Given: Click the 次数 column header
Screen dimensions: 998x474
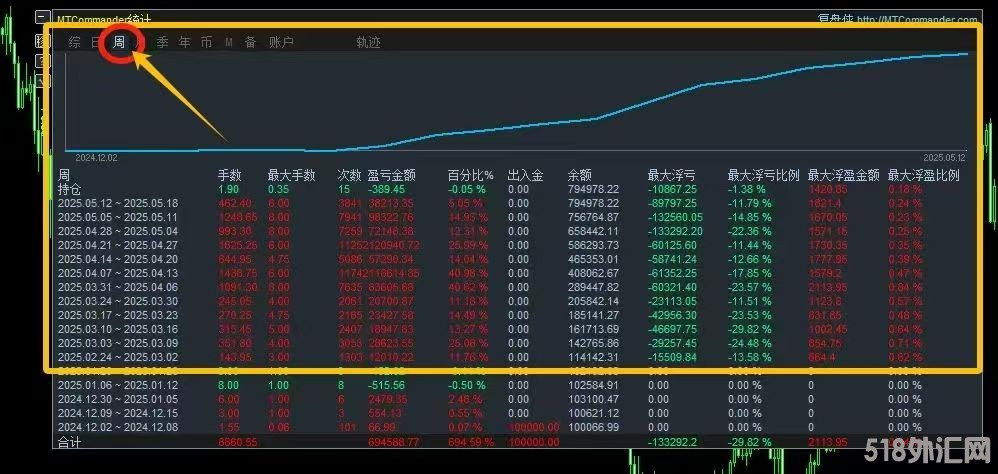Looking at the screenshot, I should pos(349,175).
